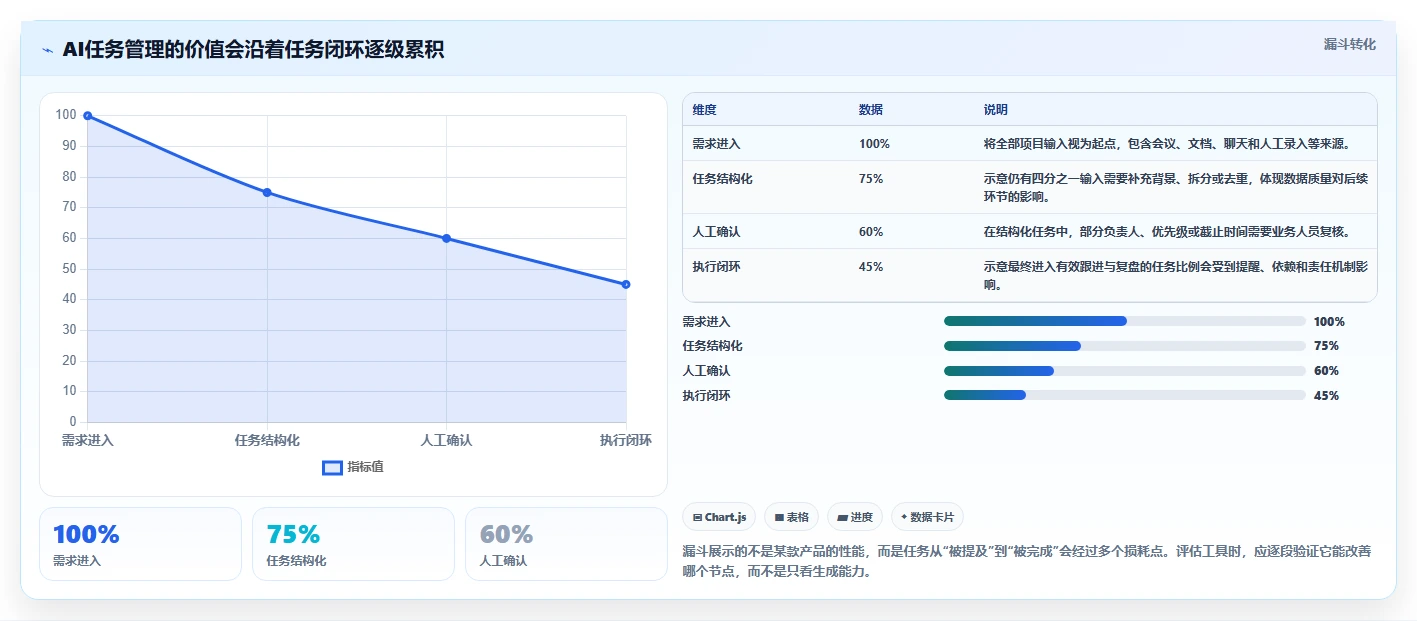Click the 100% cell in table
The width and height of the screenshot is (1417, 621).
click(874, 144)
